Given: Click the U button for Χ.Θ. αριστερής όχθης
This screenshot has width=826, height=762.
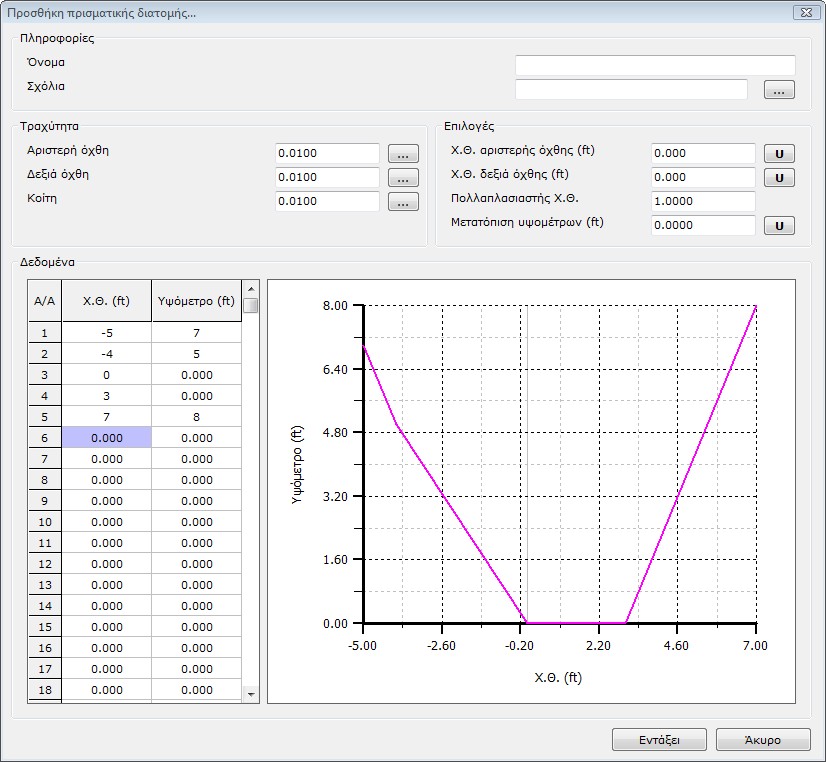Looking at the screenshot, I should pyautogui.click(x=779, y=154).
